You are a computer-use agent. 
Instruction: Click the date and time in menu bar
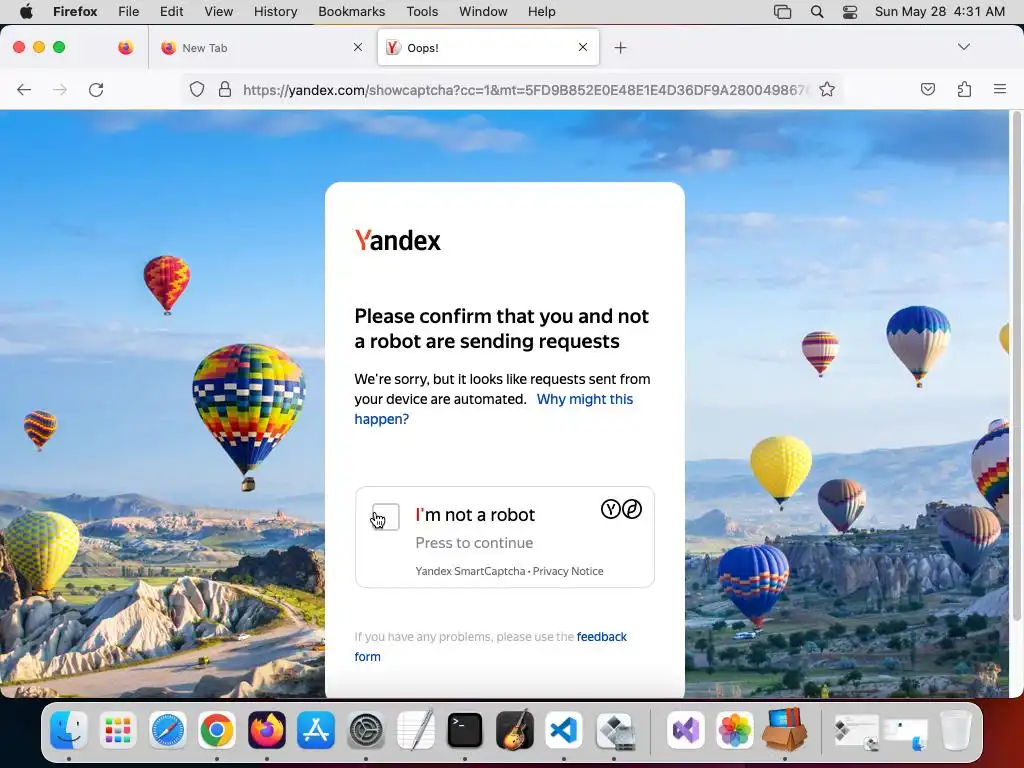[x=940, y=11]
